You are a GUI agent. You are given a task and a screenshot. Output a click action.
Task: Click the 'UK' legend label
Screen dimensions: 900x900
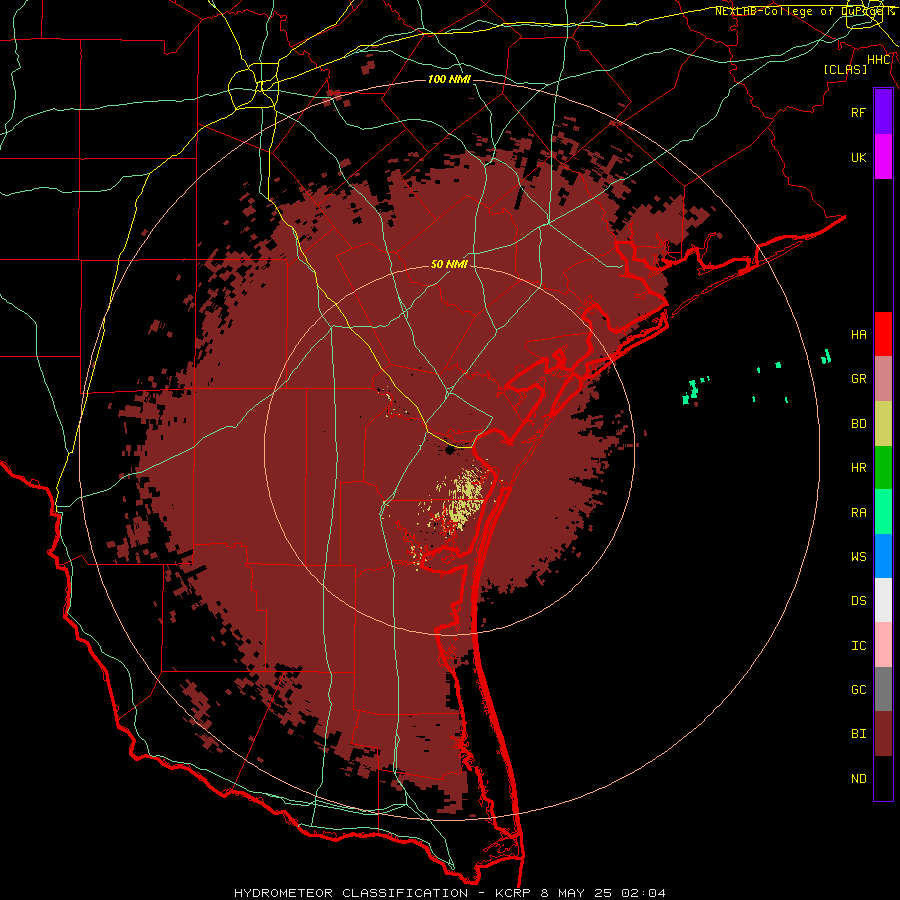pyautogui.click(x=859, y=157)
